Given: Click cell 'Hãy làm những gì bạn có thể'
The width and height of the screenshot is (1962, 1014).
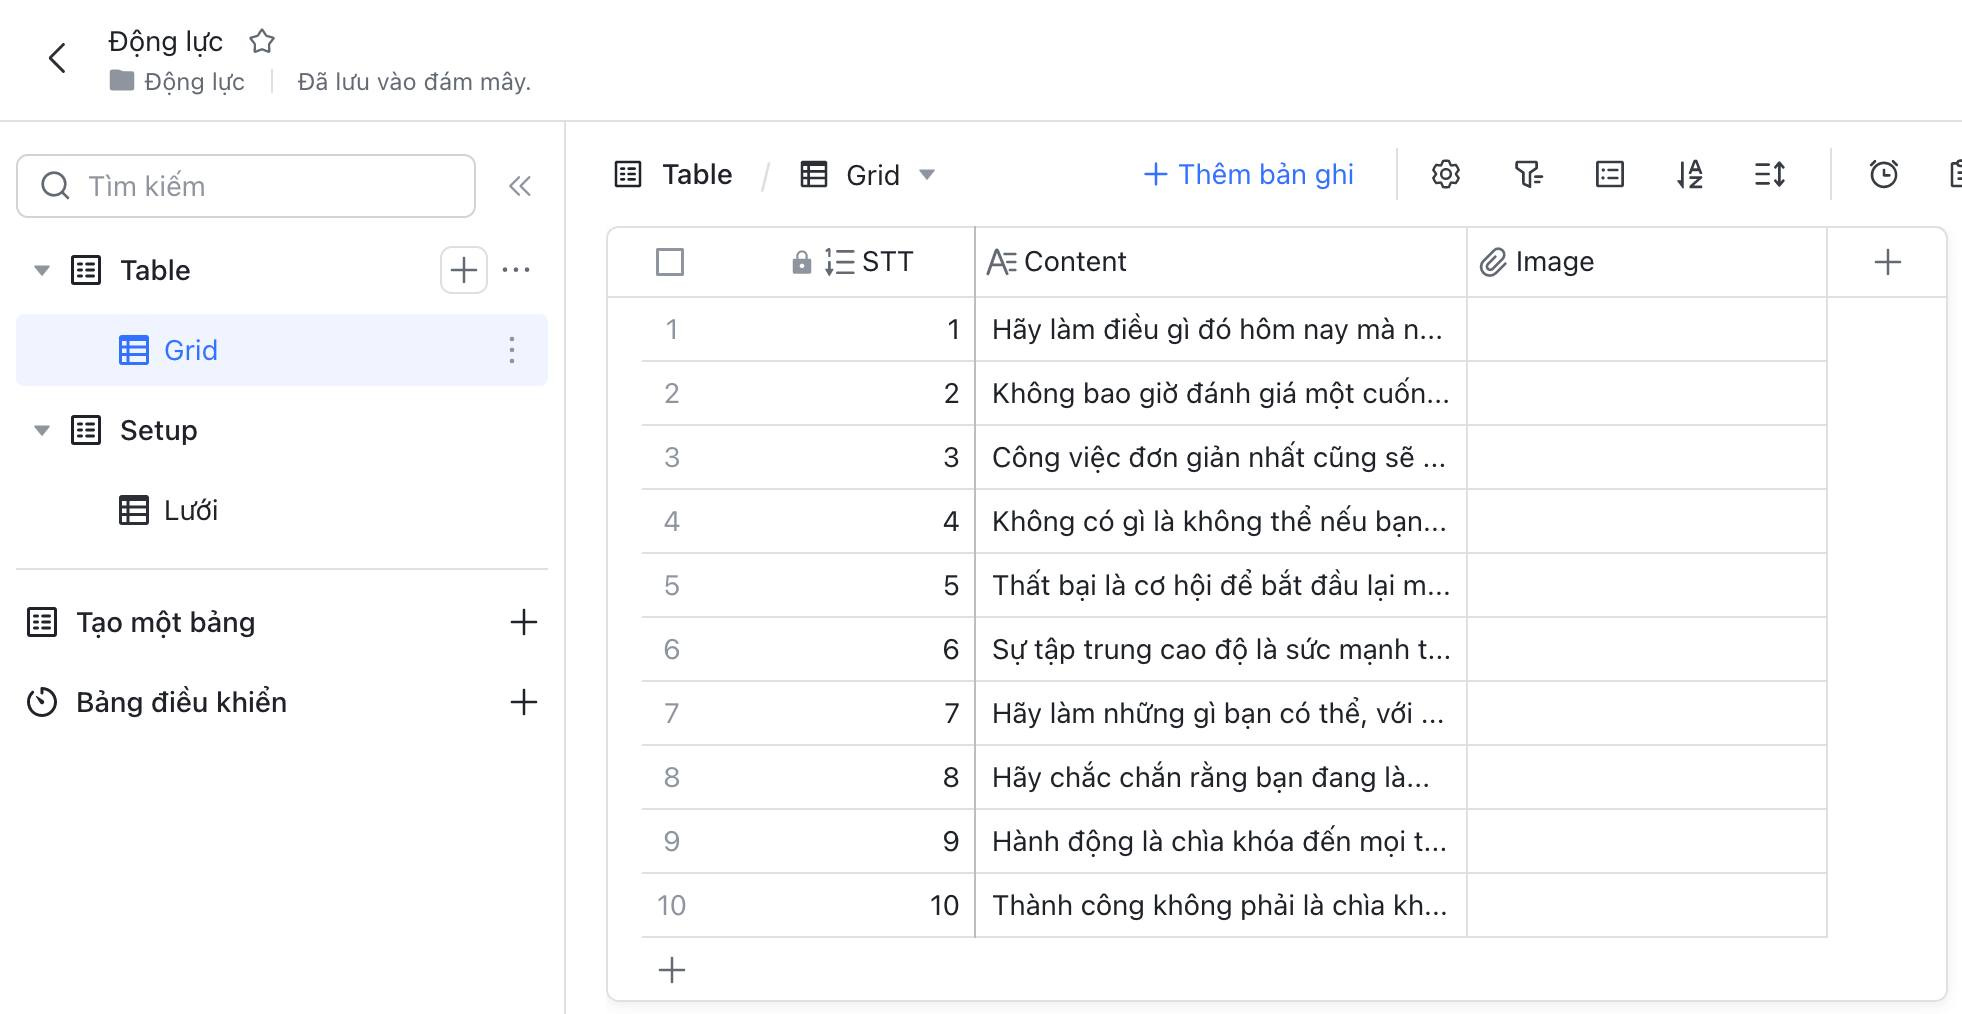Looking at the screenshot, I should pos(1221,713).
